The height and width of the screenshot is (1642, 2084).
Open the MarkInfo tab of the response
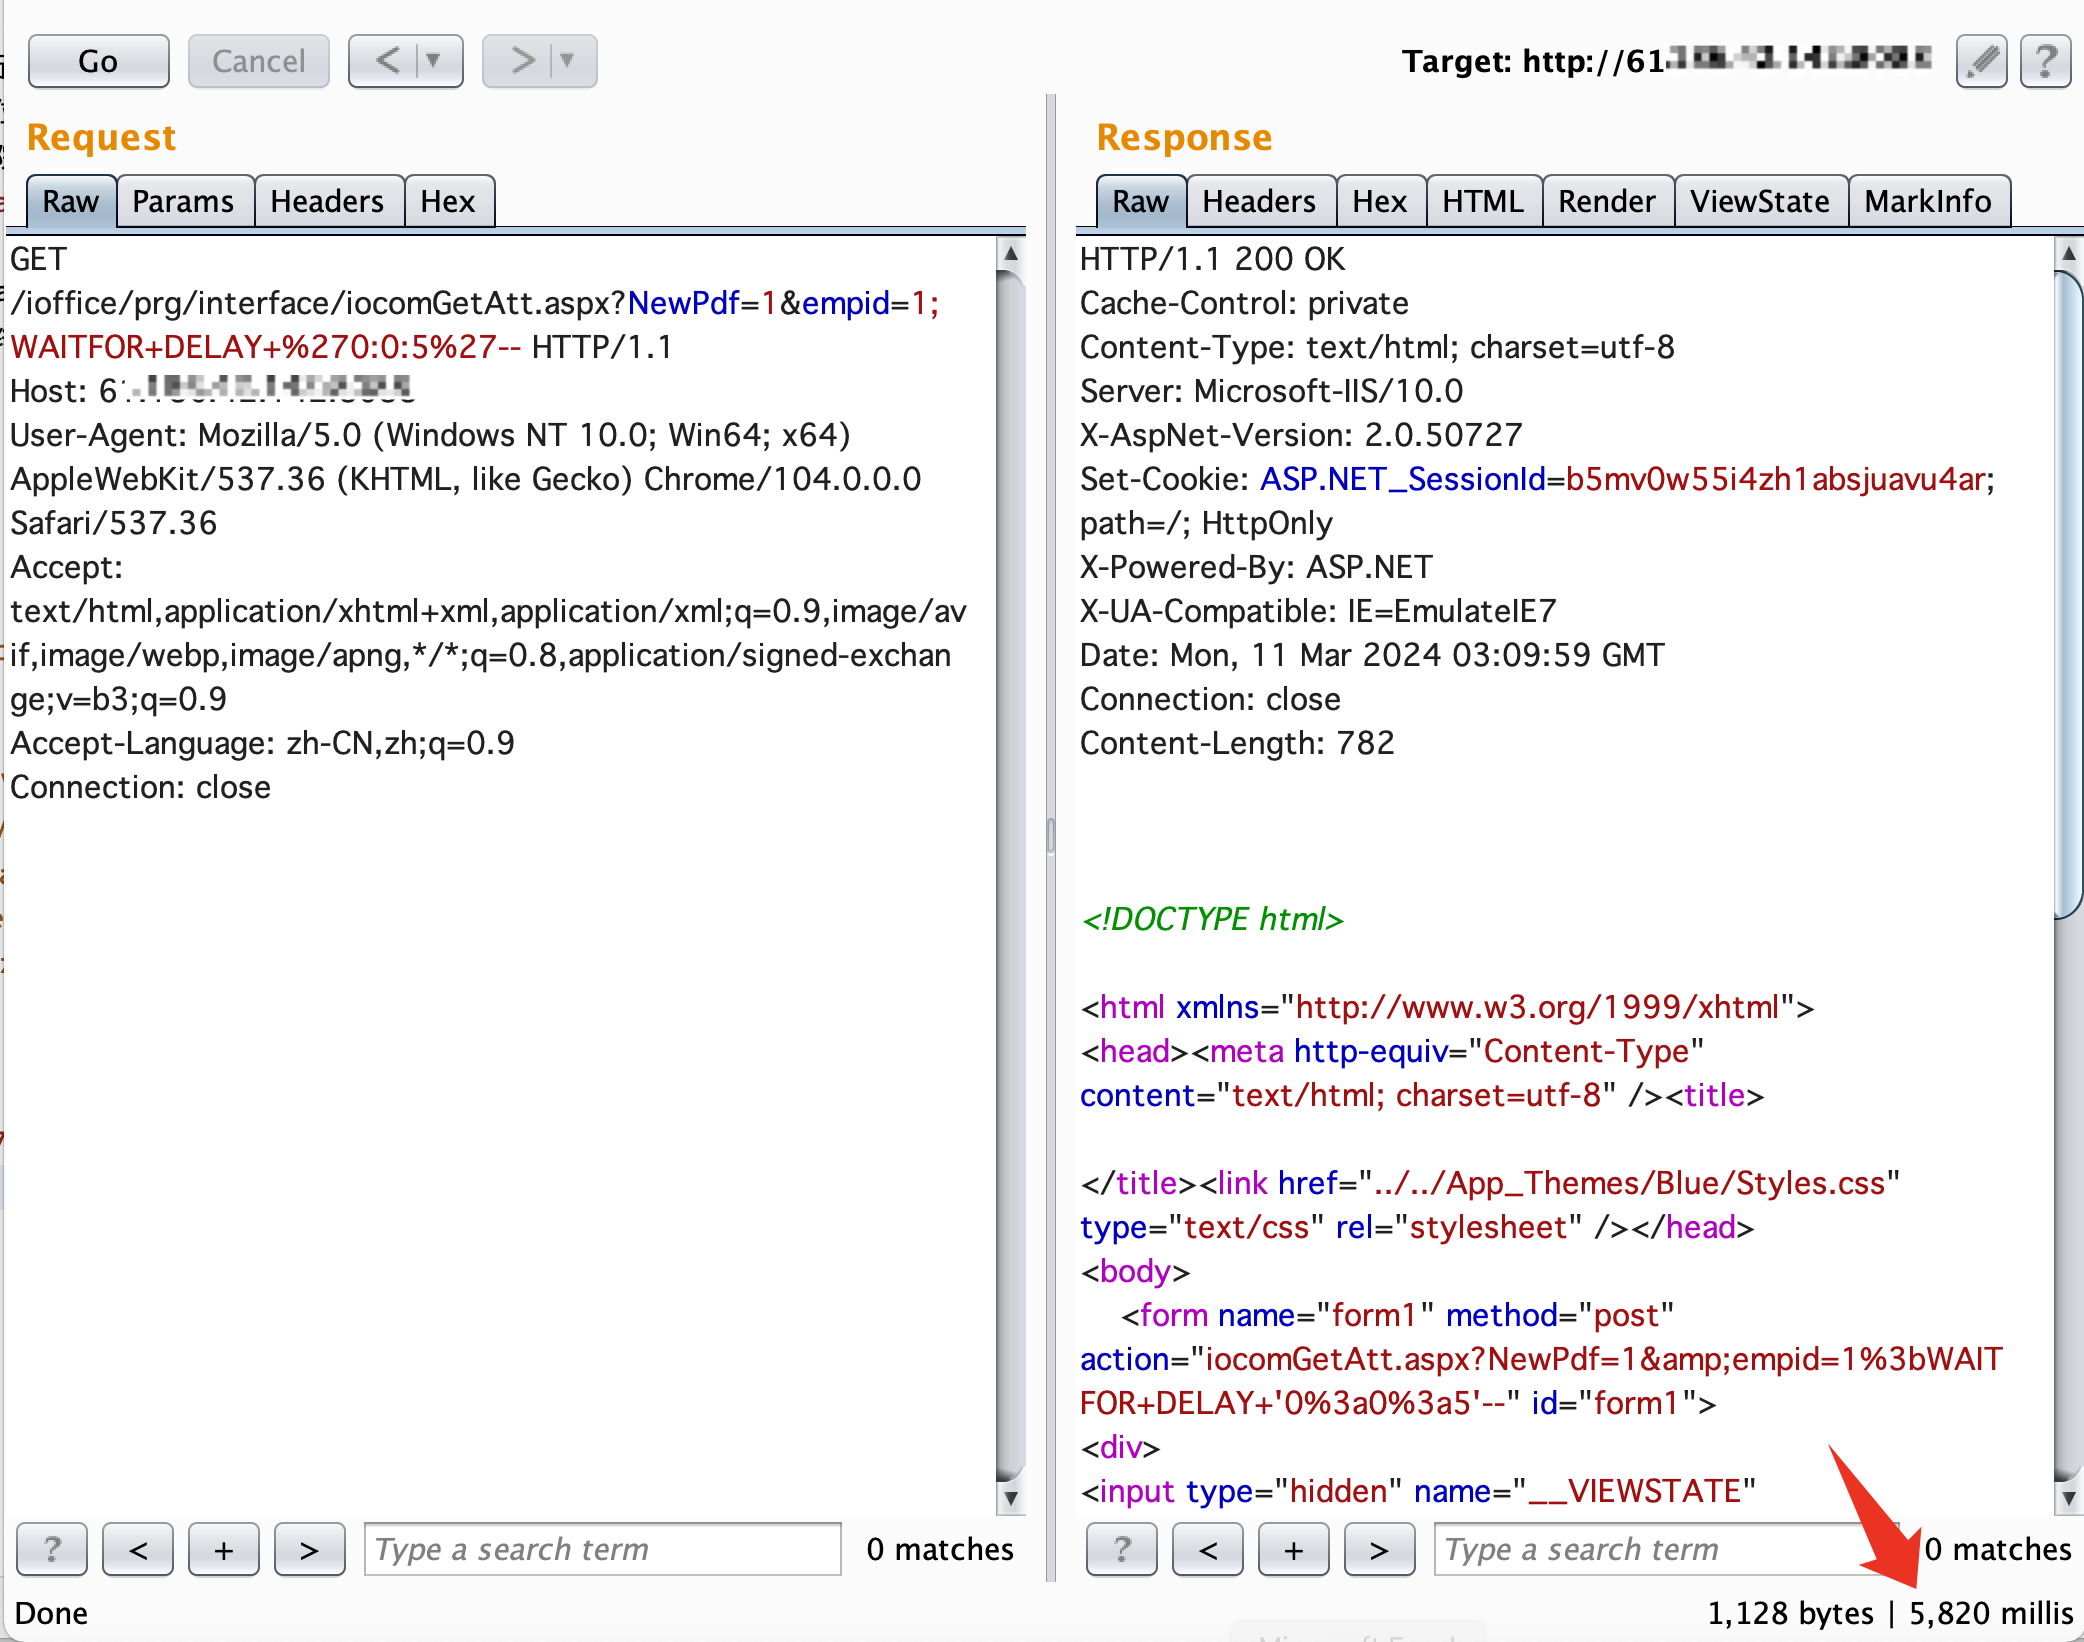1929,200
